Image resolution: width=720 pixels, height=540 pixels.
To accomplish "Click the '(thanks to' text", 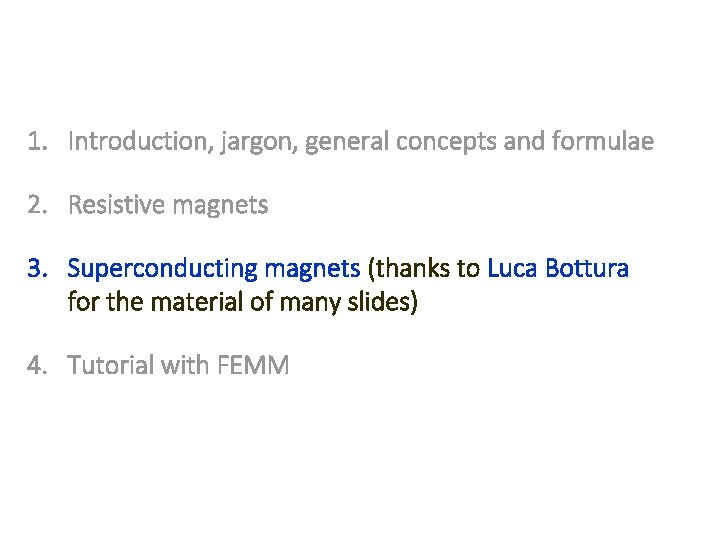I will [x=424, y=269].
